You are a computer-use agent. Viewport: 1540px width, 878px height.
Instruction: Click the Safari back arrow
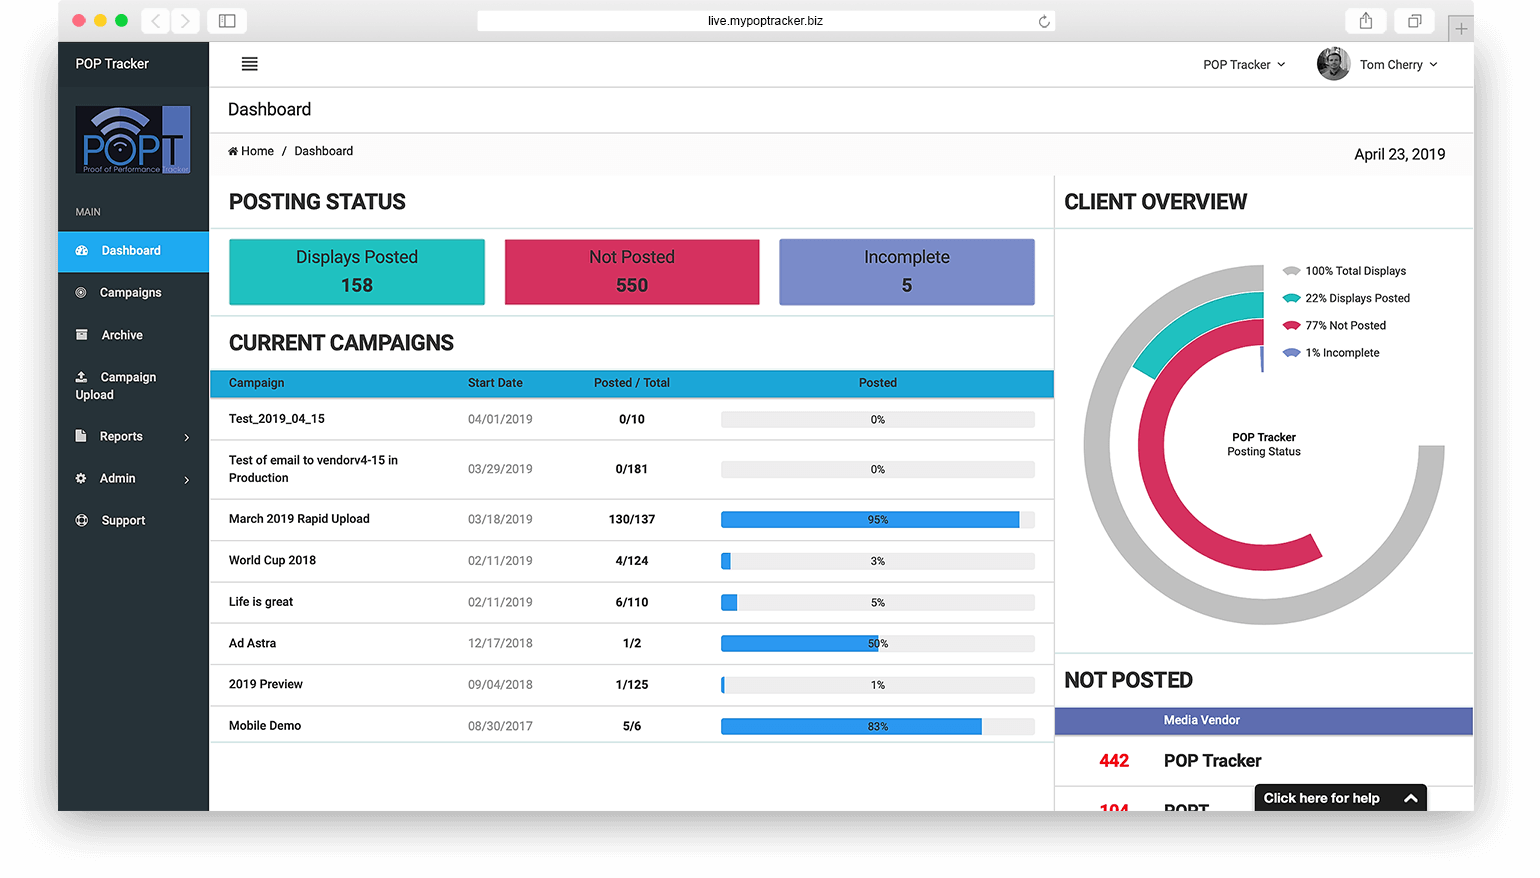[156, 21]
